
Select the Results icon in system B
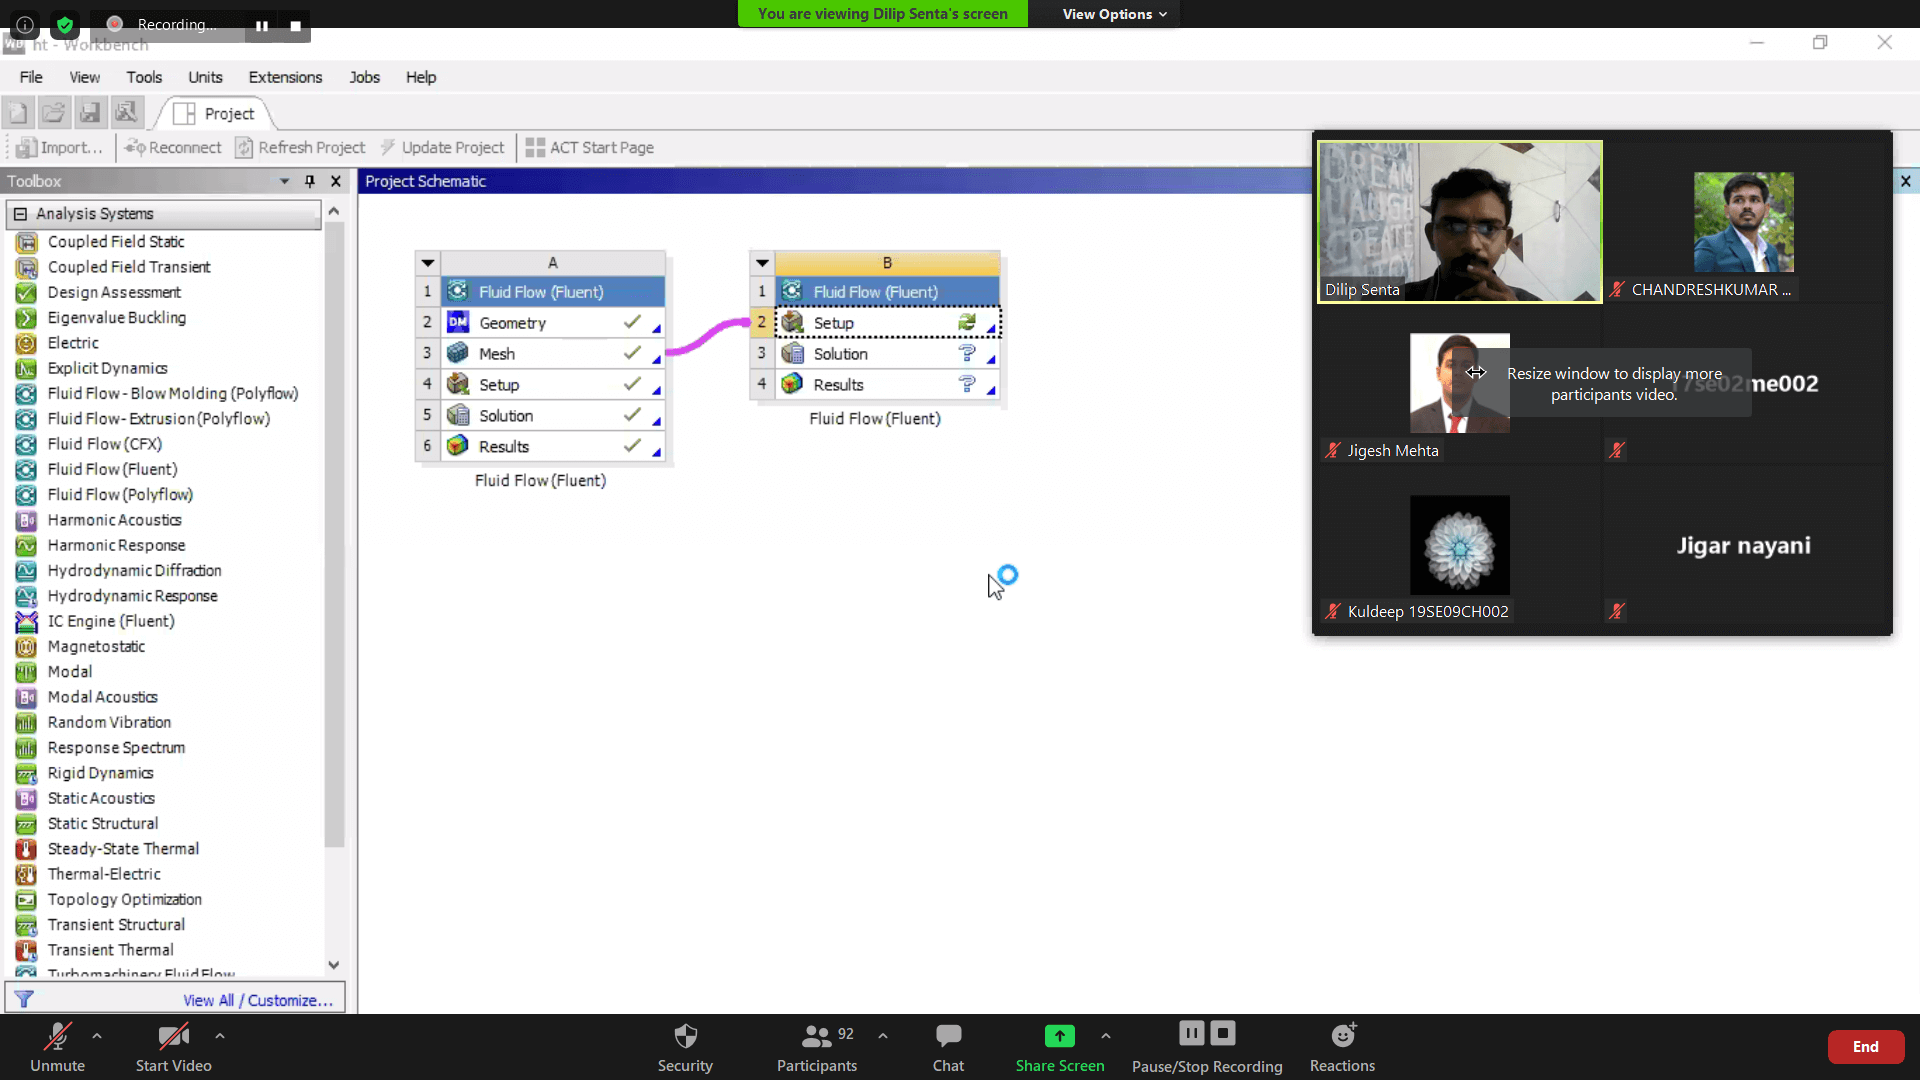click(x=792, y=384)
